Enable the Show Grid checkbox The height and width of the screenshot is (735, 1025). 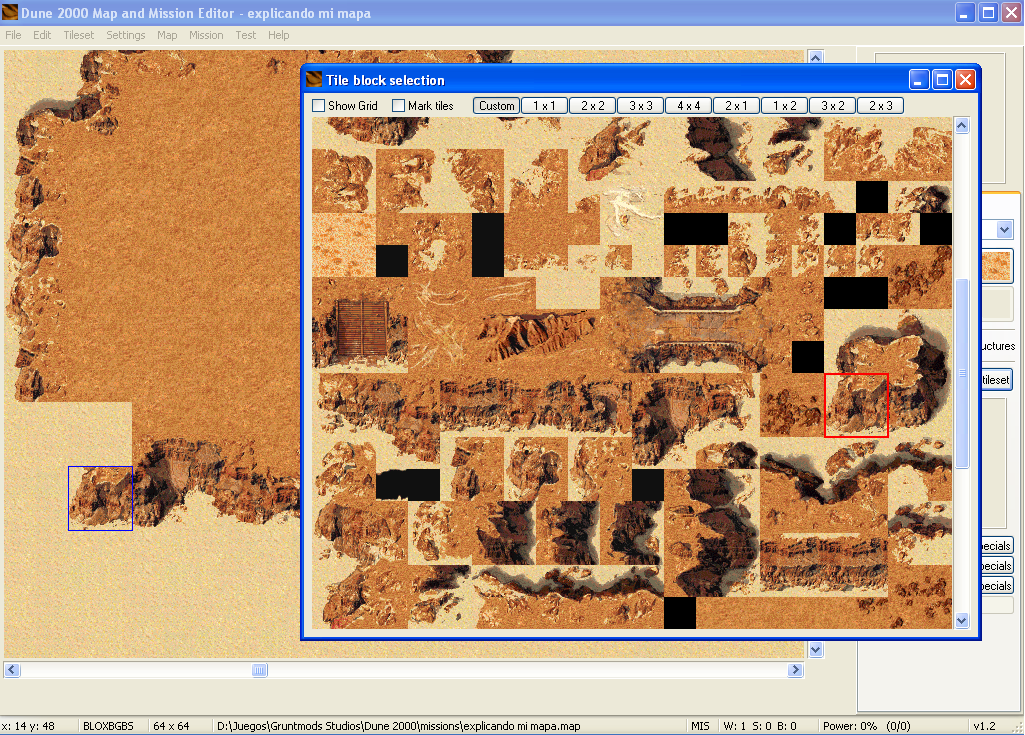(319, 105)
